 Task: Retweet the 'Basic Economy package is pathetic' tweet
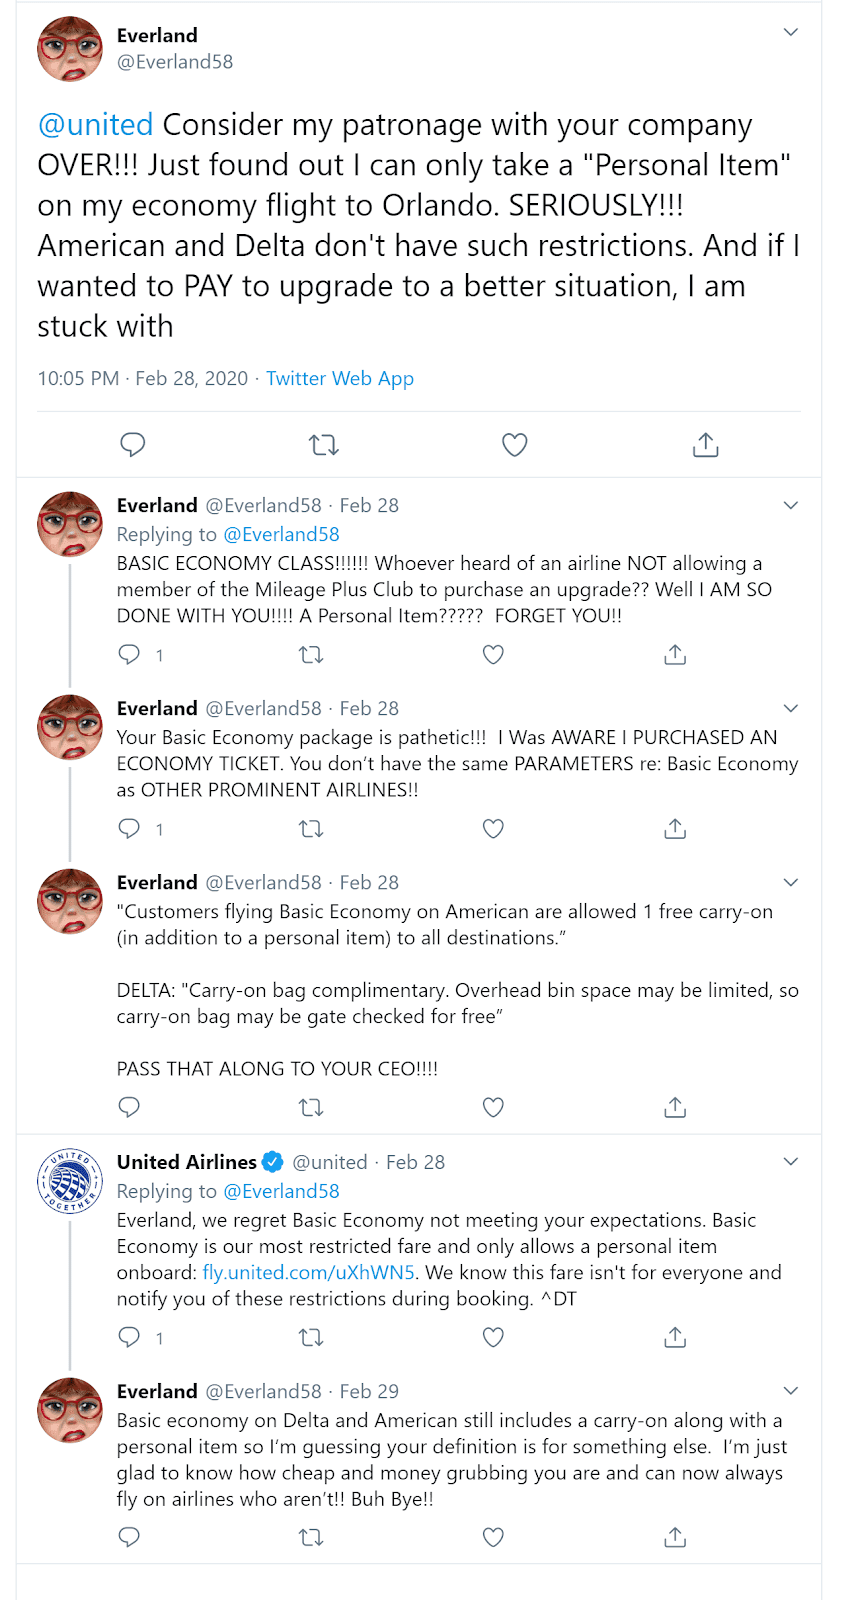pos(311,829)
